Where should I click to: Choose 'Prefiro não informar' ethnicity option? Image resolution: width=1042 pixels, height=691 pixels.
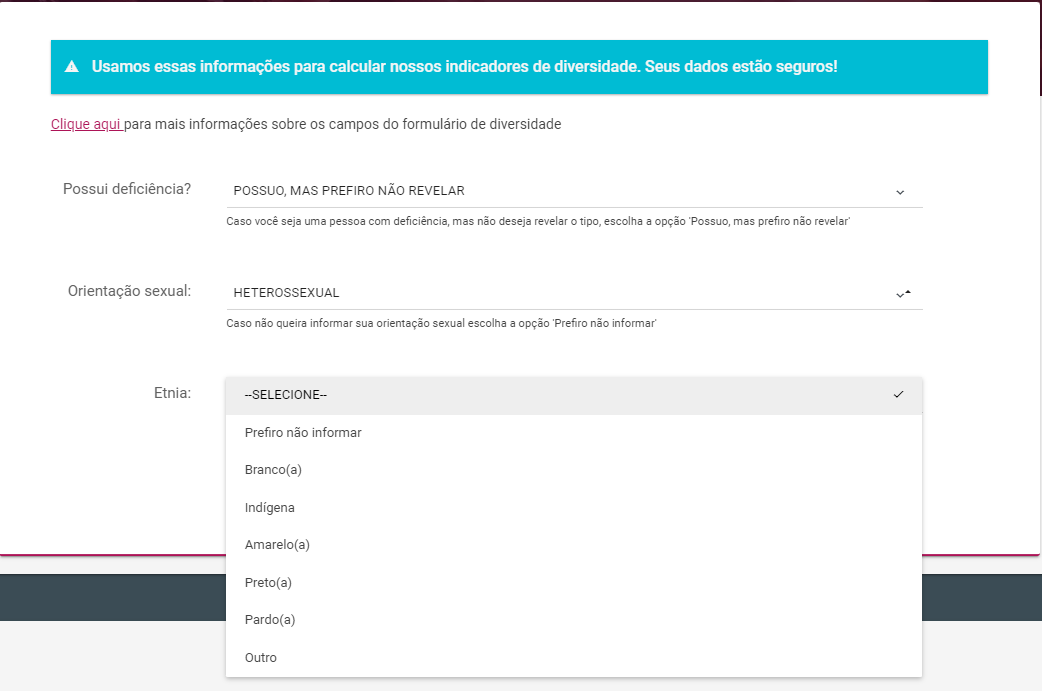574,433
